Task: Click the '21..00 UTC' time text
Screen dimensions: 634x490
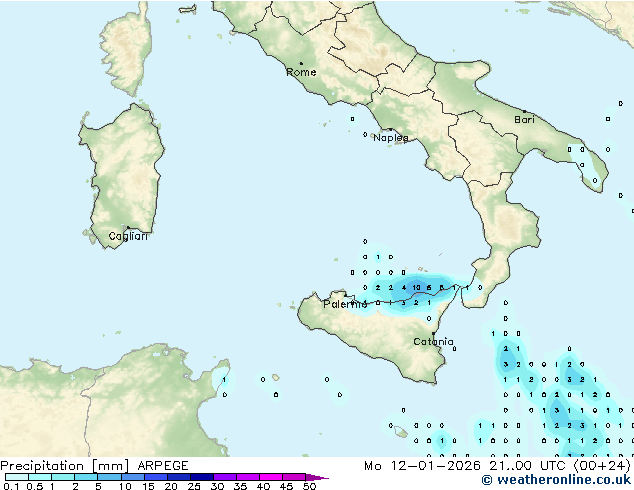Action: coord(527,466)
